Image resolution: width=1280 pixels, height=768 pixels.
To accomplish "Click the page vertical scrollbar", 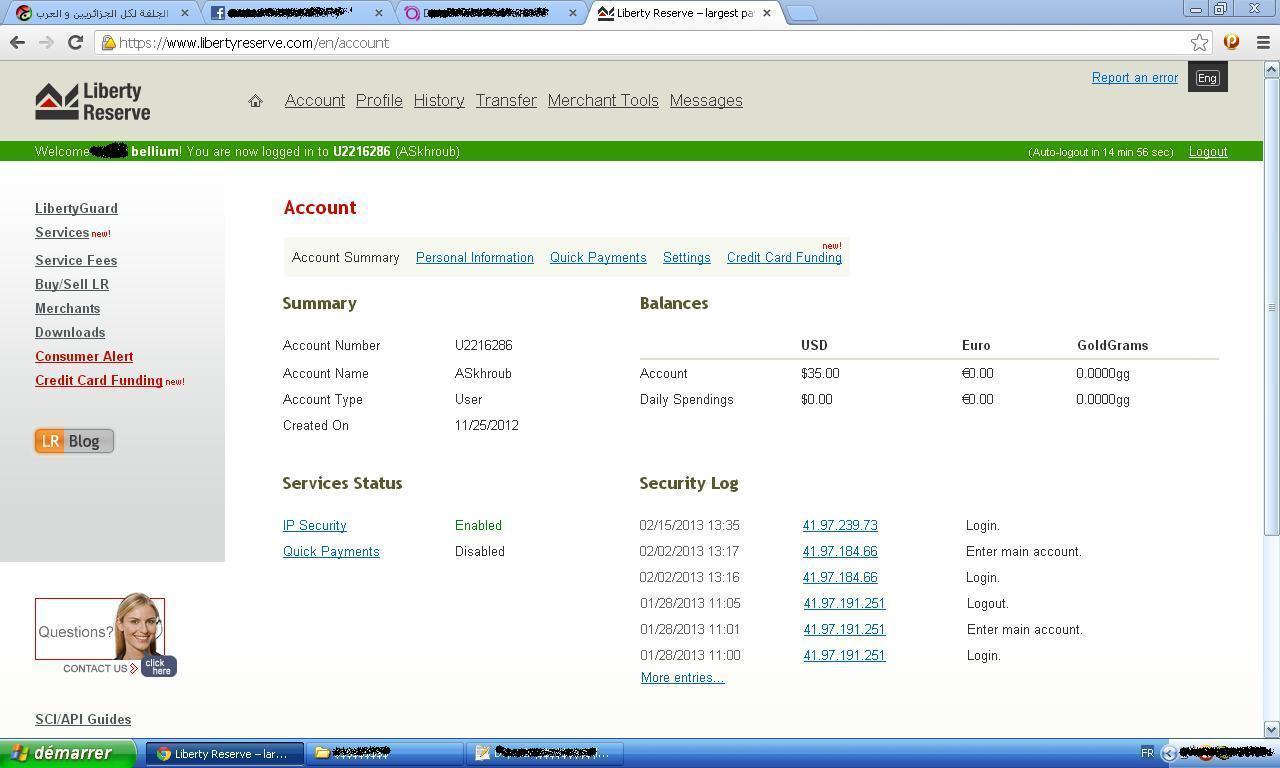I will click(1272, 308).
